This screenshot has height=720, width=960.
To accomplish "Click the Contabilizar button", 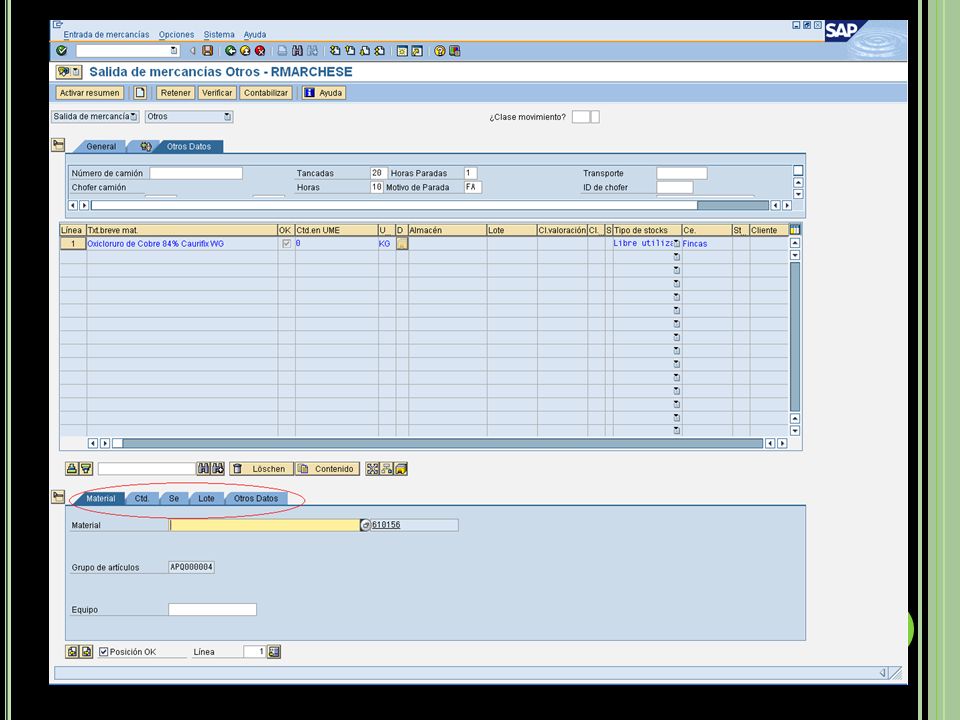I will [x=266, y=92].
